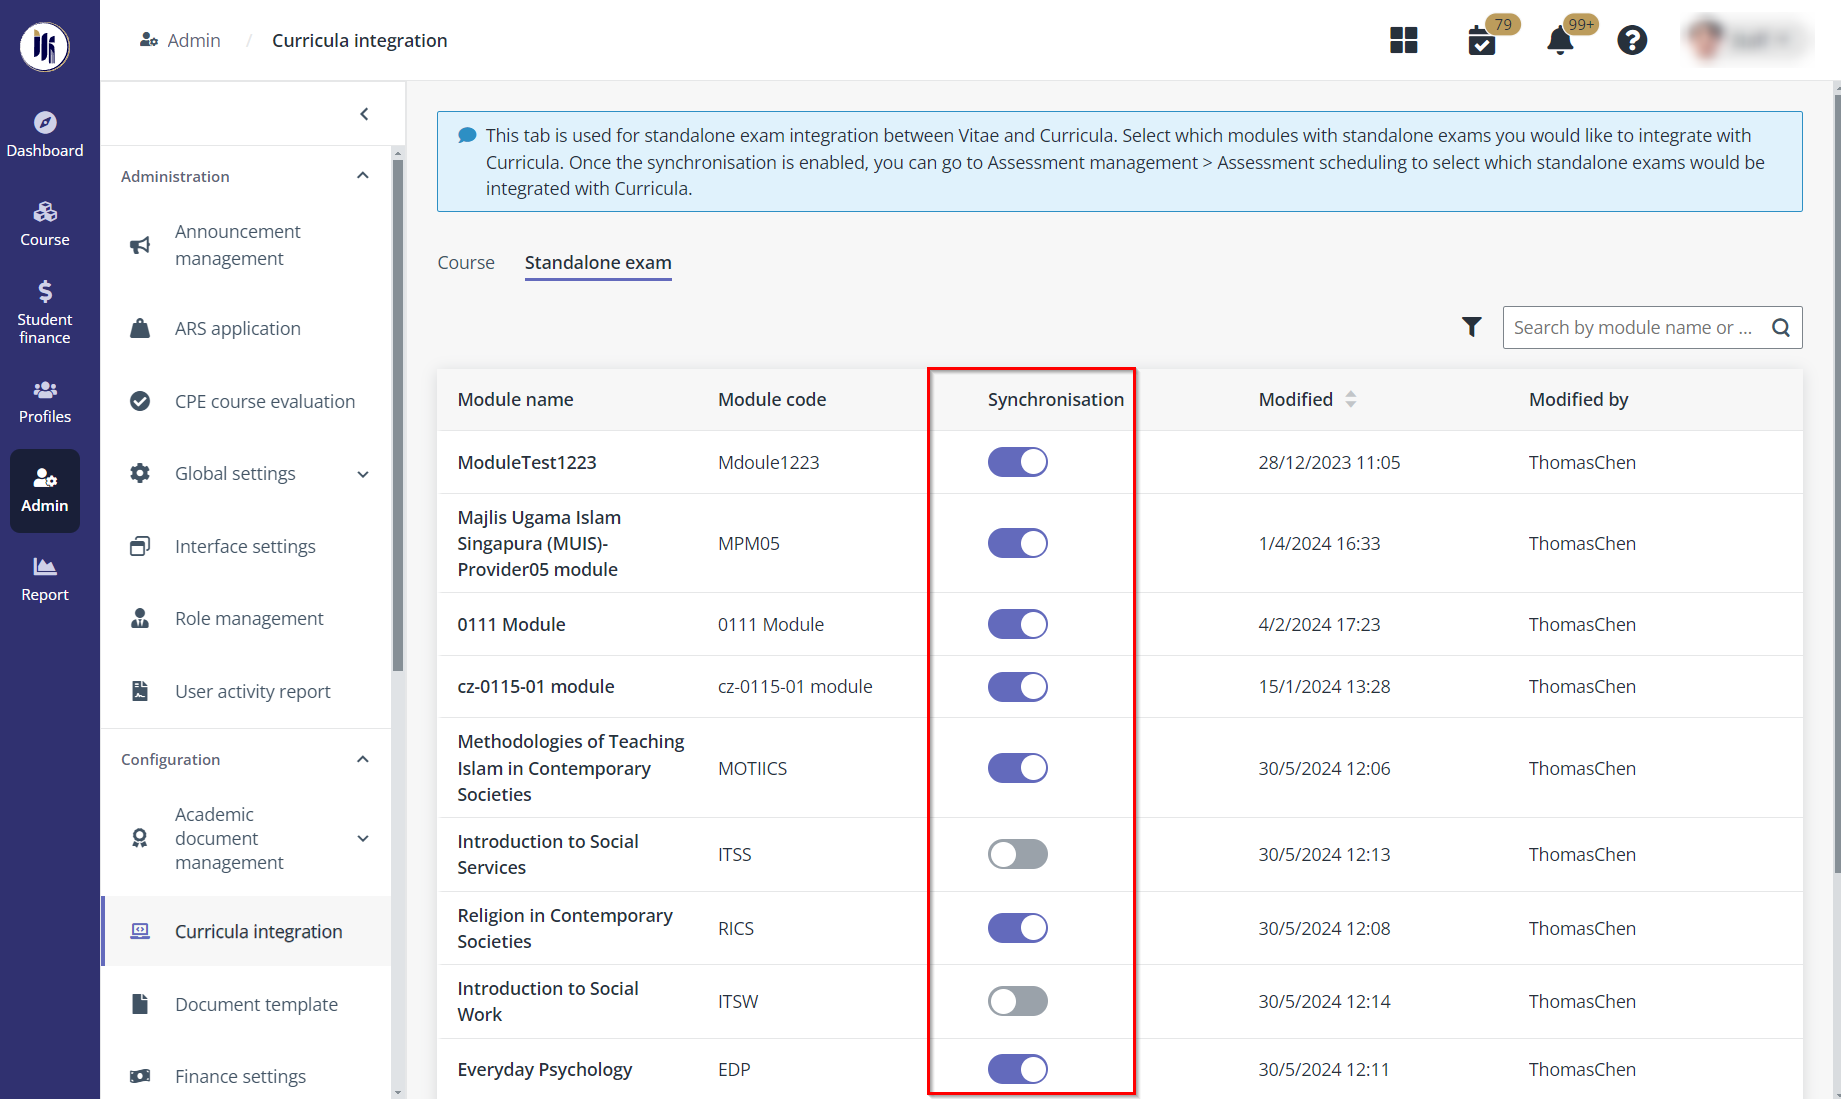This screenshot has height=1099, width=1841.
Task: Toggle synchronisation for MOTIICS module
Action: (x=1017, y=768)
